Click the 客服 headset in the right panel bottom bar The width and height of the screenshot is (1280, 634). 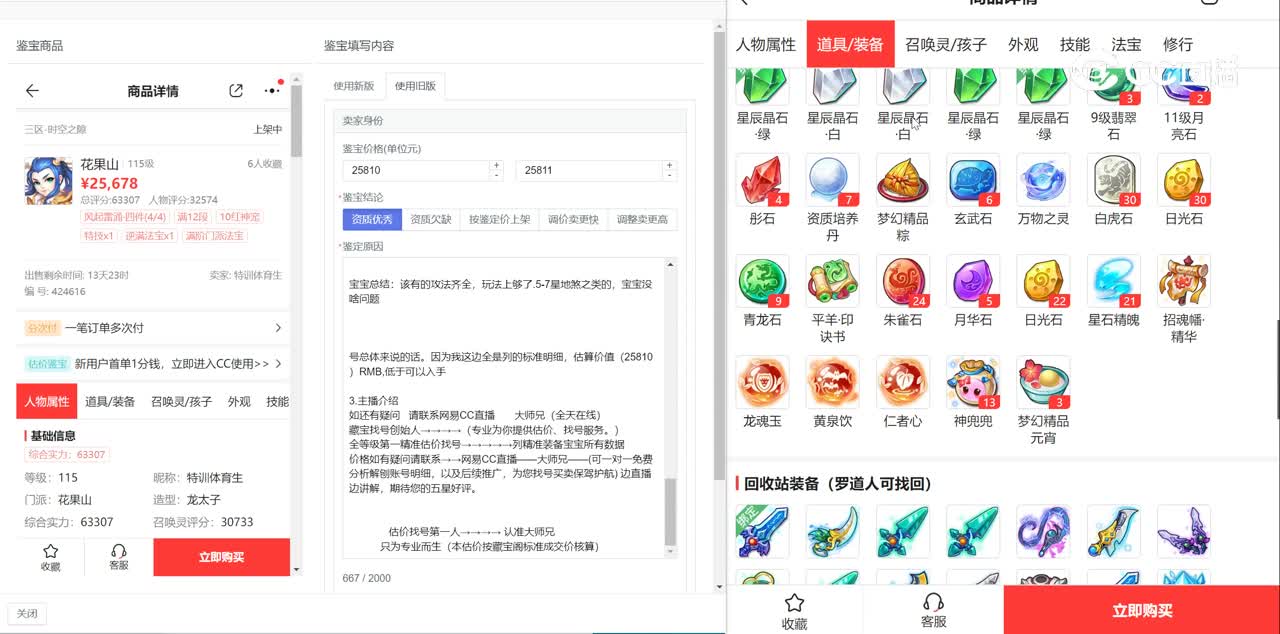[933, 610]
